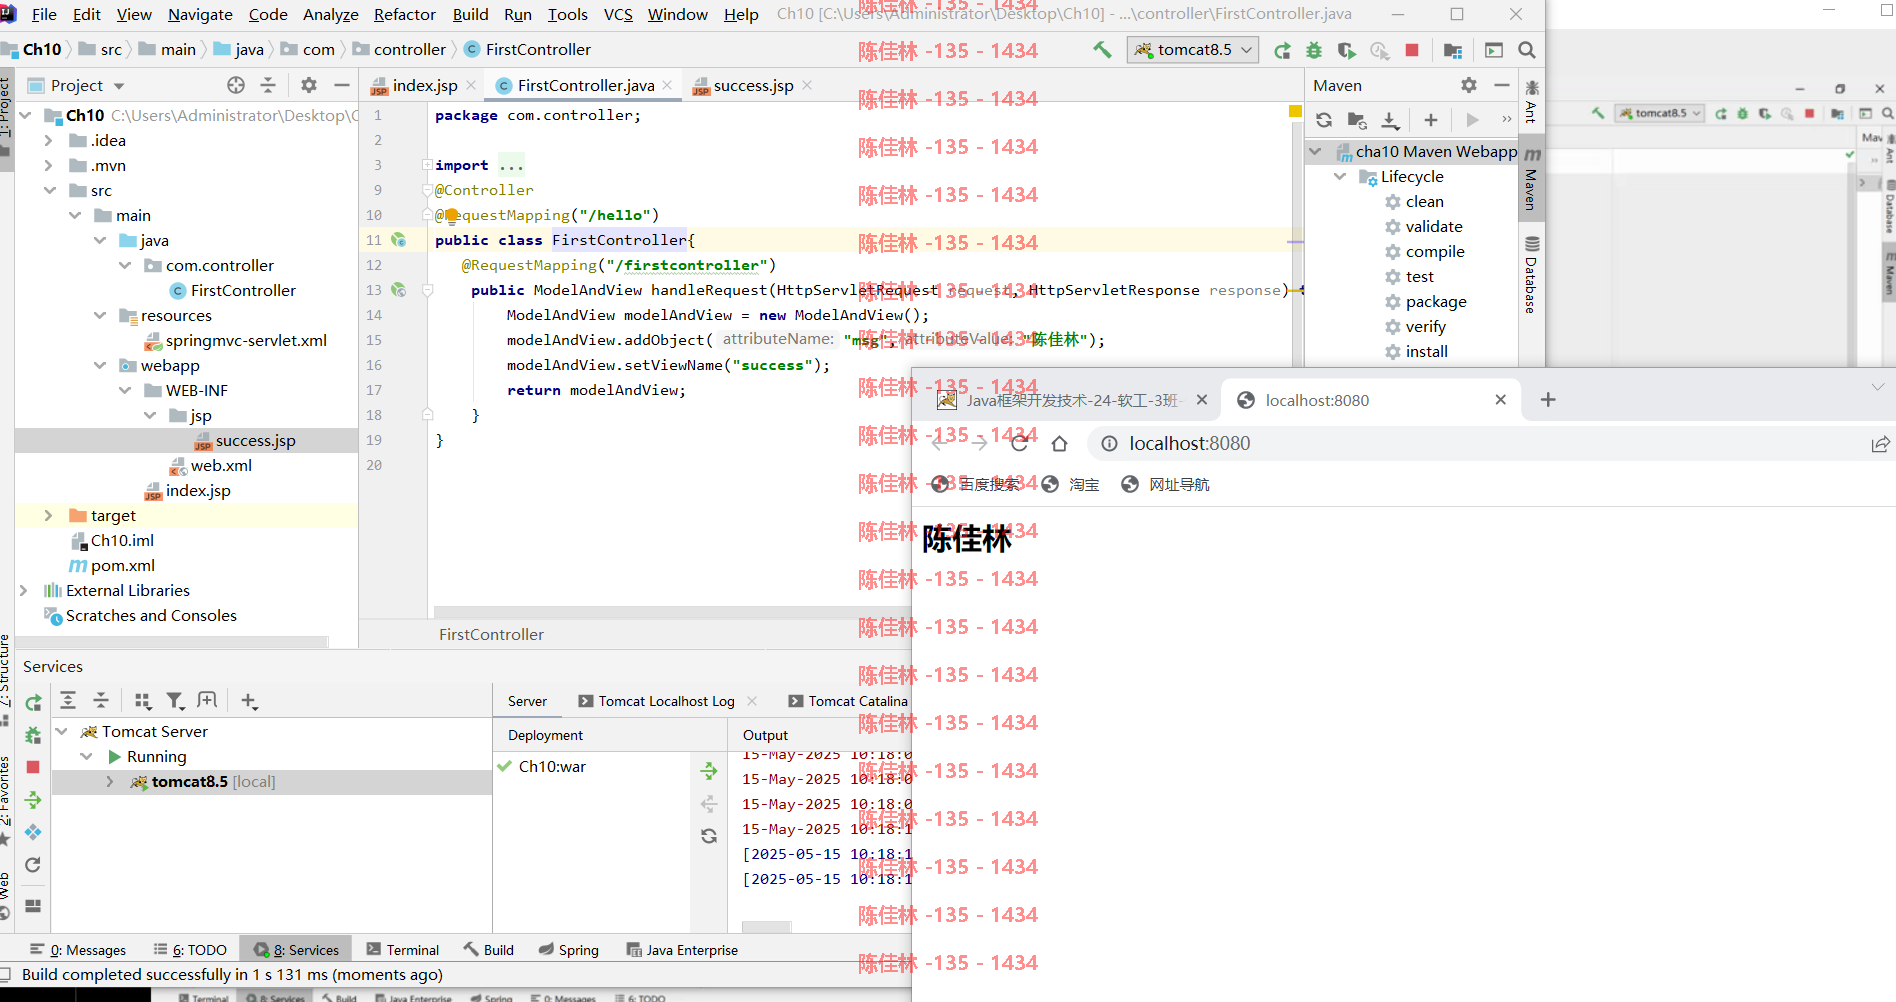Hide the Project panel with minus icon
This screenshot has width=1896, height=1002.
[342, 85]
